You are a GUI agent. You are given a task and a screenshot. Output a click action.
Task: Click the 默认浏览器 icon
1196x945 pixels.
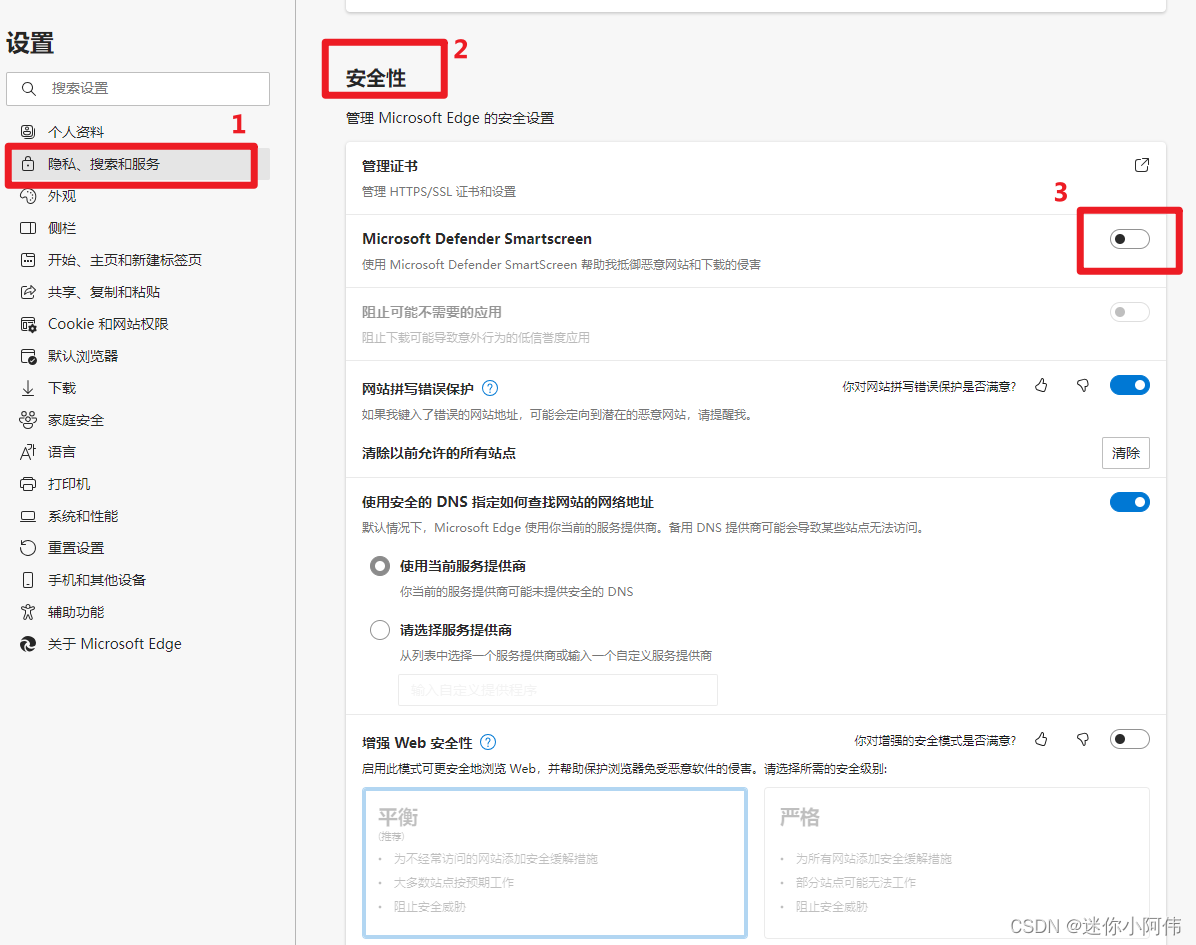click(28, 356)
